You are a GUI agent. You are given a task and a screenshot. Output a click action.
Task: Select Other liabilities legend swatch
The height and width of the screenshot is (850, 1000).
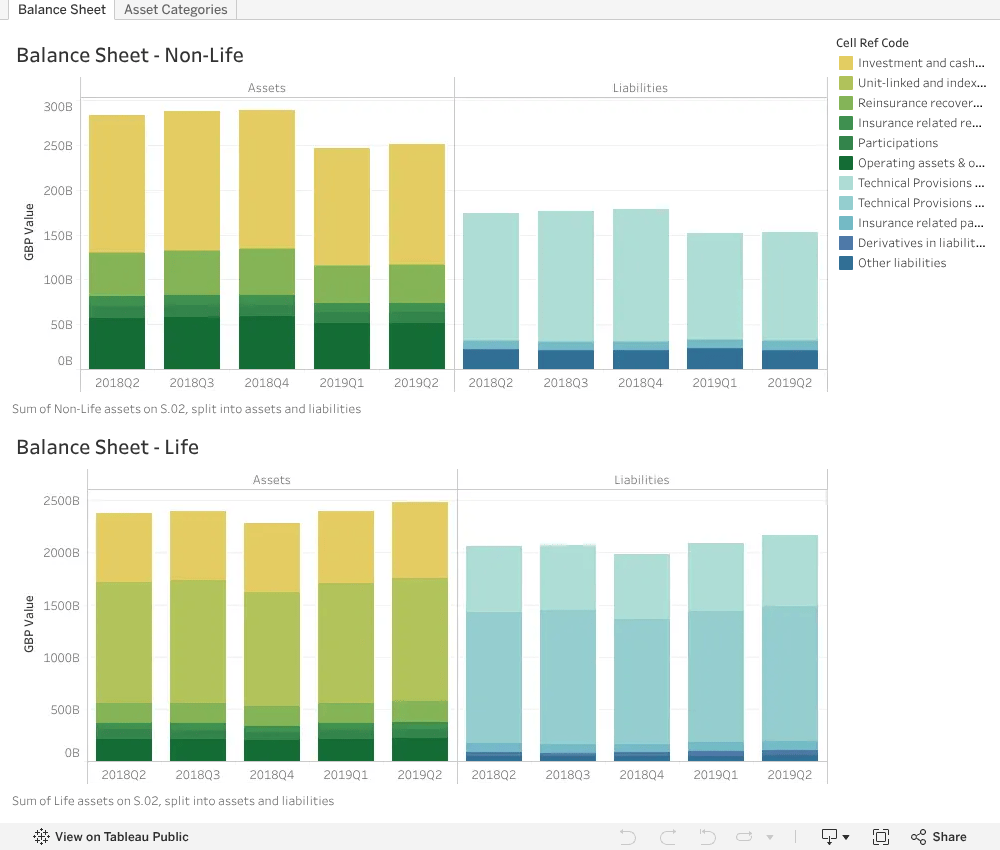tap(846, 263)
